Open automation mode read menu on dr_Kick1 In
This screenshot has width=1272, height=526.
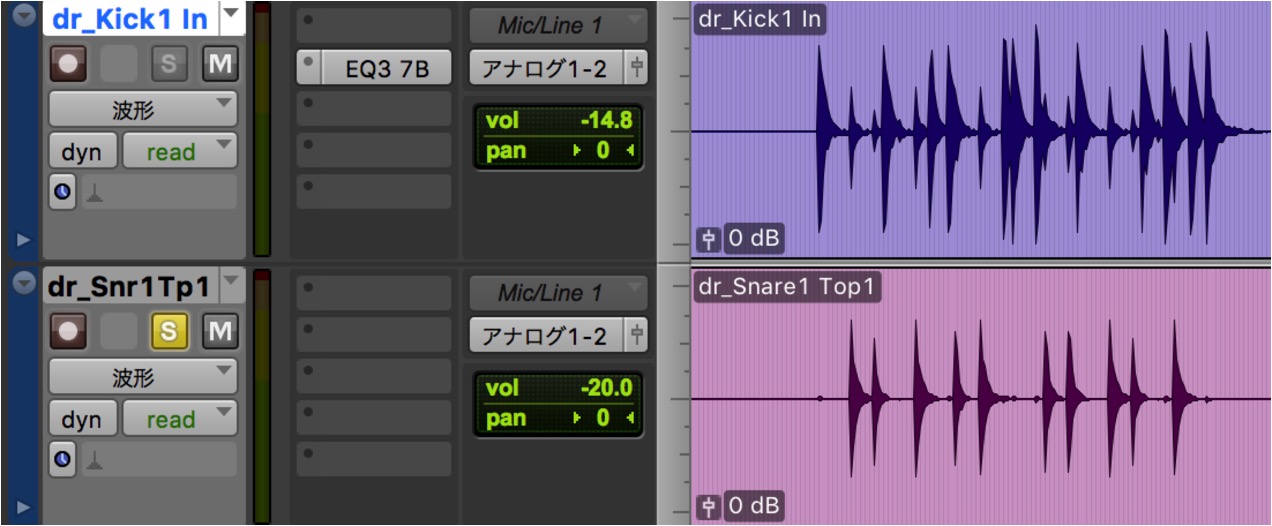pos(180,152)
